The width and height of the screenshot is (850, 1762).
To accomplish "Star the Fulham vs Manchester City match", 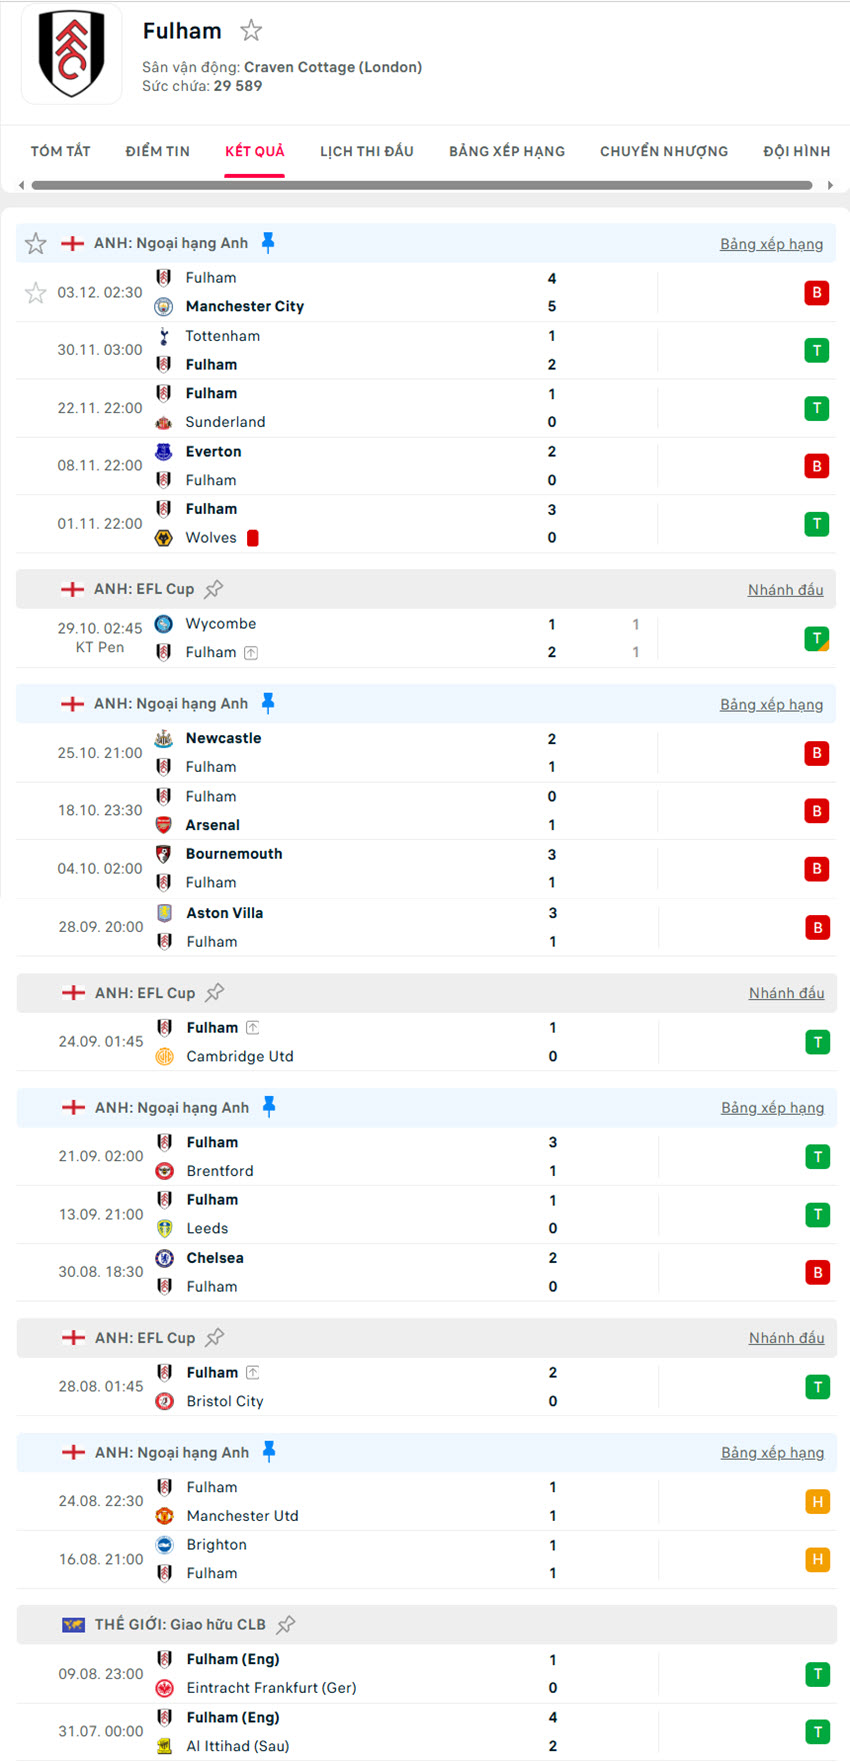I will [x=36, y=293].
